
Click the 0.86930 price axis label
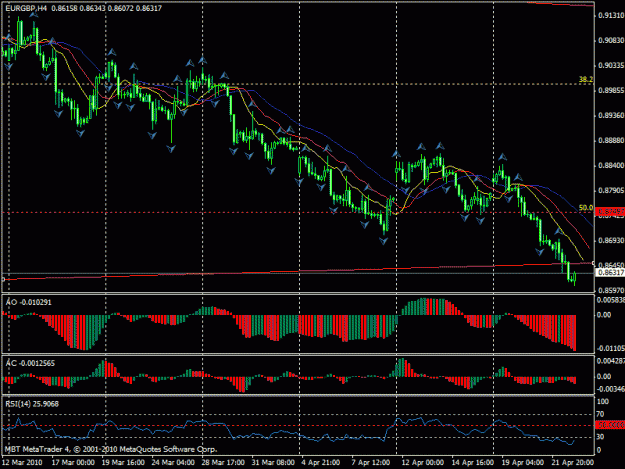[611, 241]
